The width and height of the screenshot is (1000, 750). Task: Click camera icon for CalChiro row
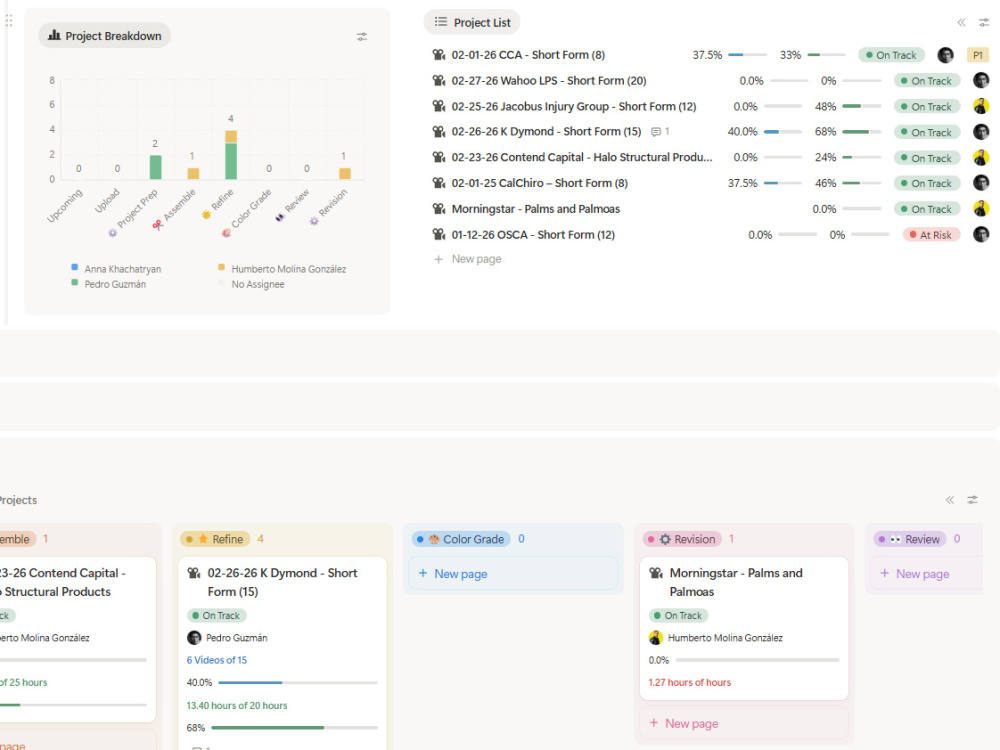coord(439,183)
